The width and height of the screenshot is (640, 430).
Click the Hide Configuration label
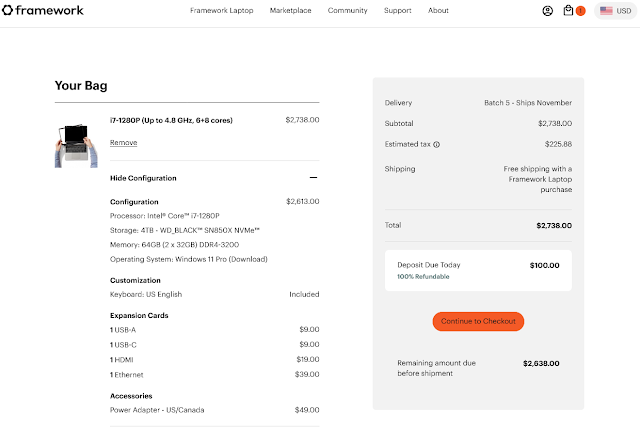click(x=143, y=178)
